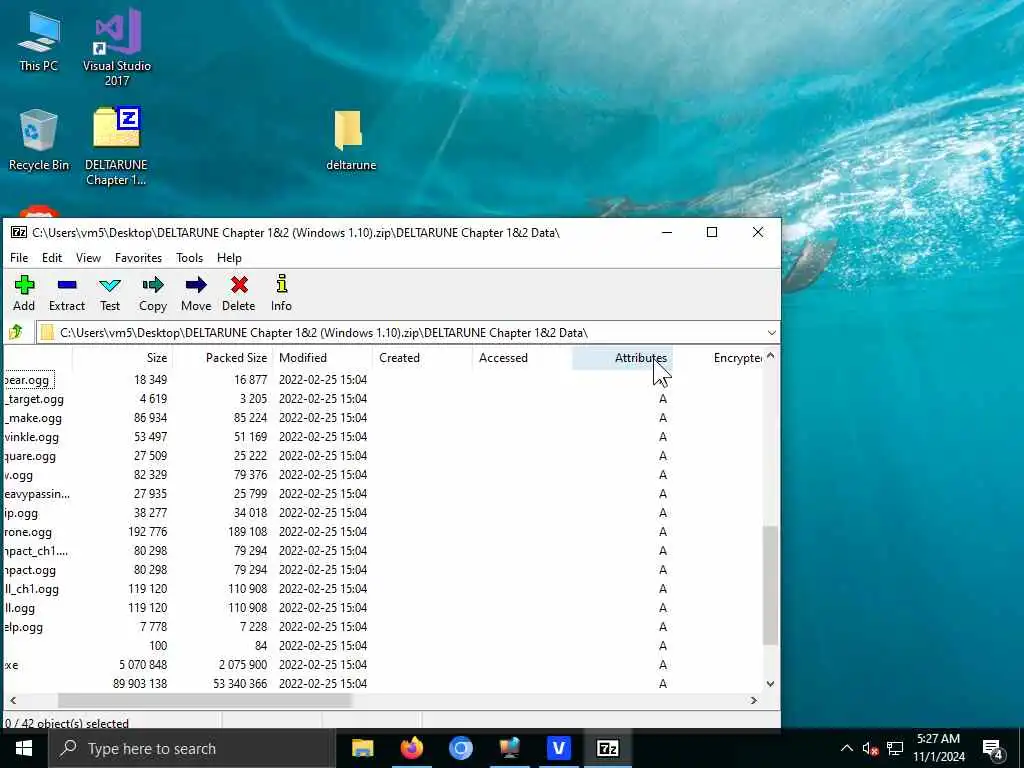
Task: Click the scroll right arrow
Action: [x=754, y=700]
